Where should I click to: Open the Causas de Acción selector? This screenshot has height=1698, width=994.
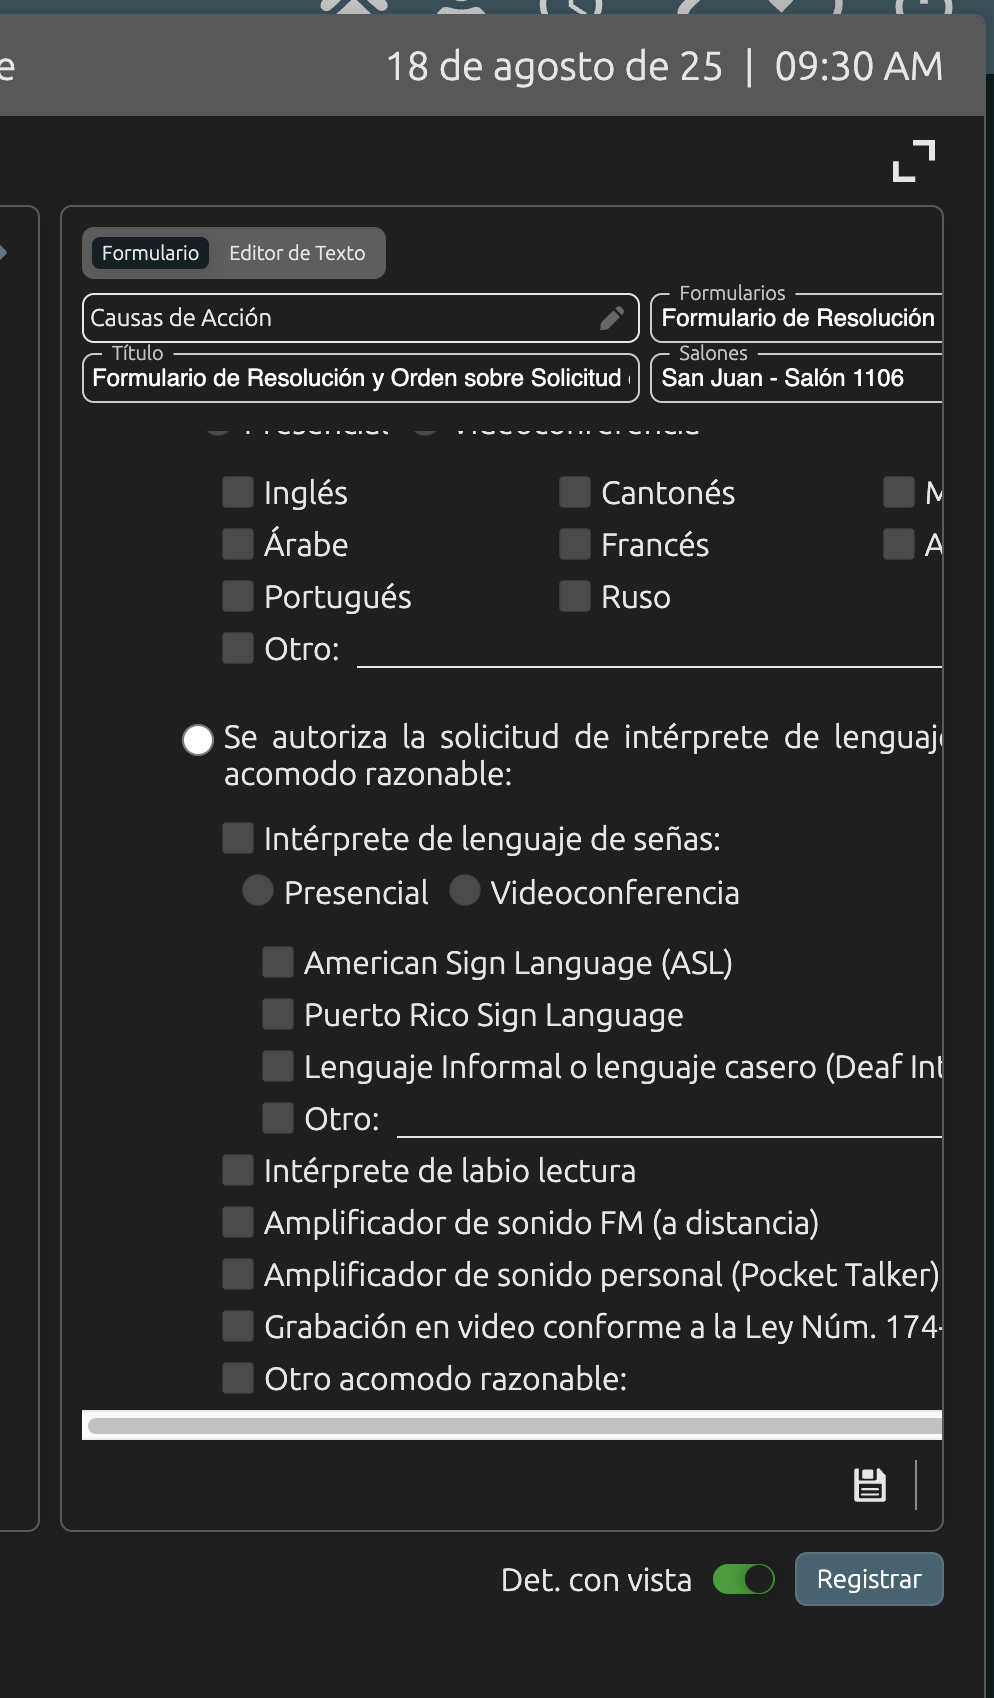tap(340, 318)
